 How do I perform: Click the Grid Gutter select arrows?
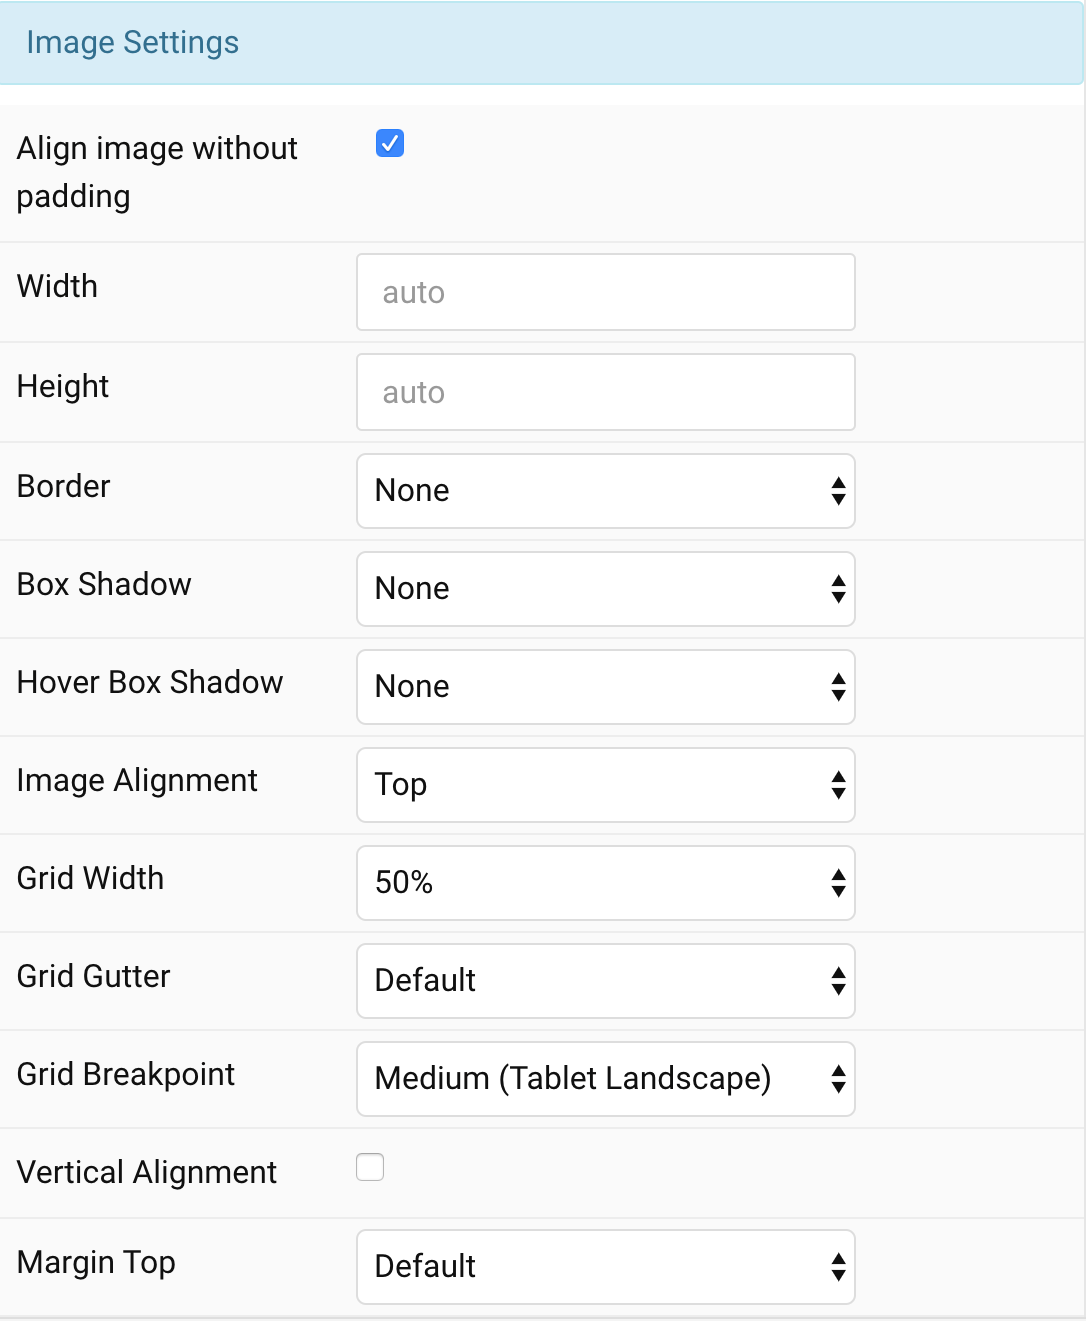(838, 981)
